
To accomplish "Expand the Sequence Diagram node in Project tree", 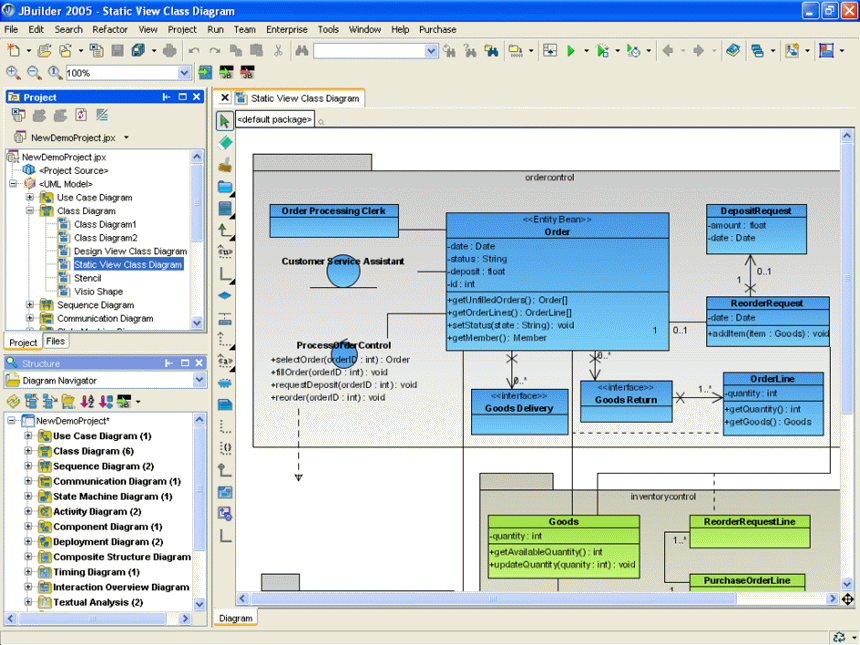I will click(30, 304).
